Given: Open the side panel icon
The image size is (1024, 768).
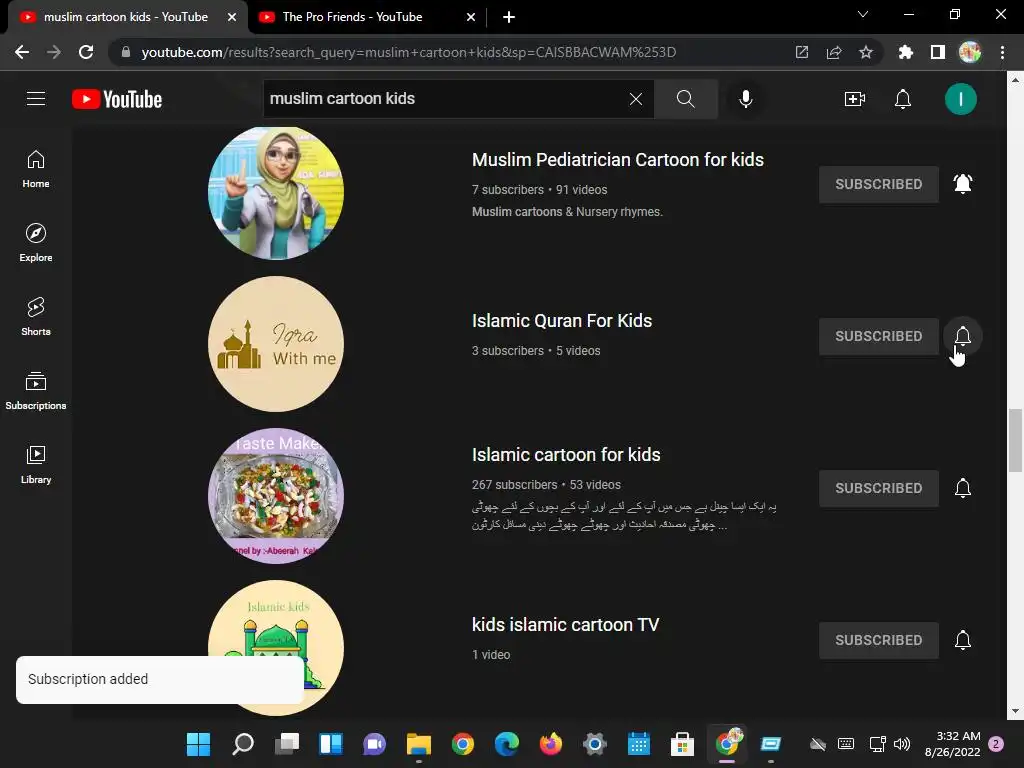Looking at the screenshot, I should (938, 52).
